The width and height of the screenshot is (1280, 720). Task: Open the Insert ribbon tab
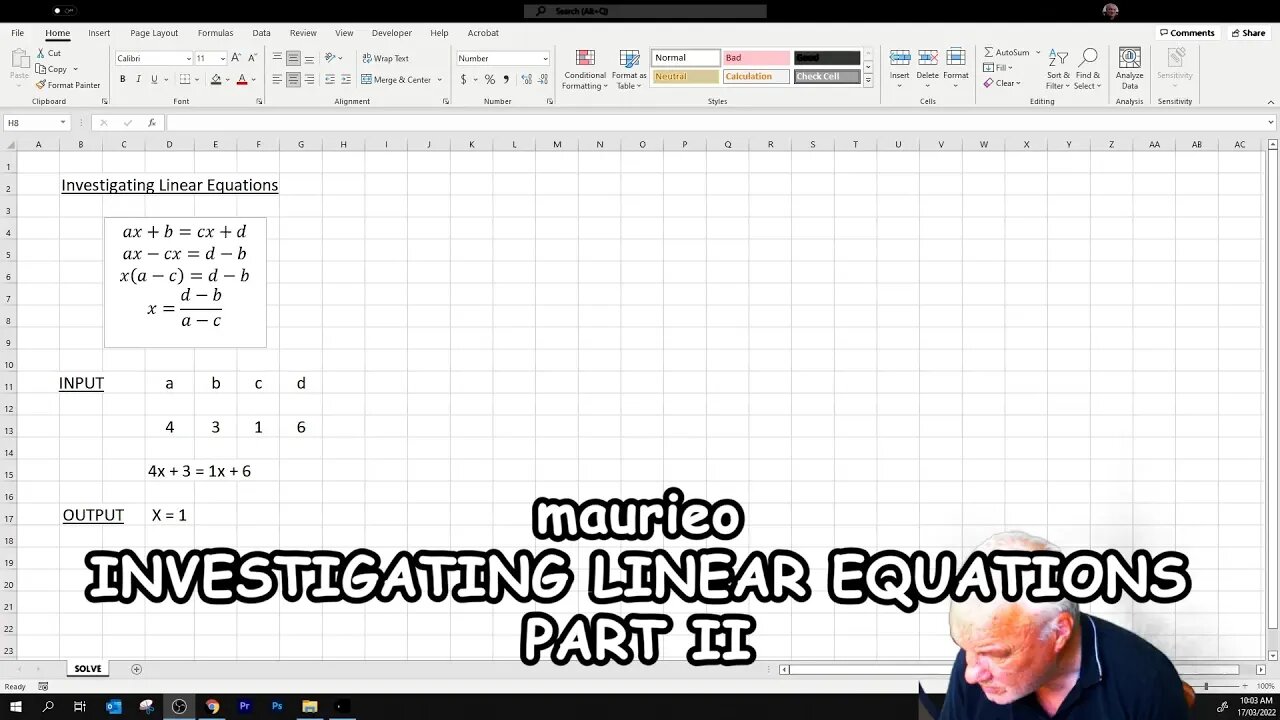99,33
